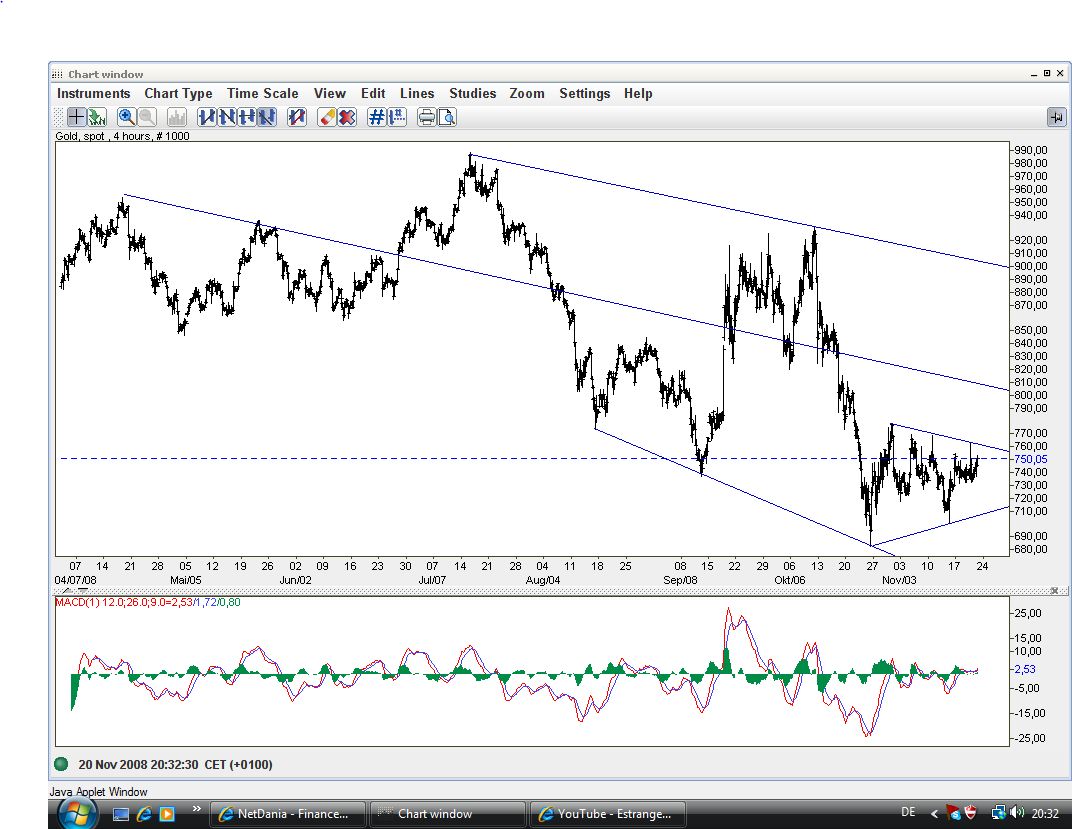The height and width of the screenshot is (829, 1072).
Task: Expand hidden system tray icons
Action: coord(934,813)
